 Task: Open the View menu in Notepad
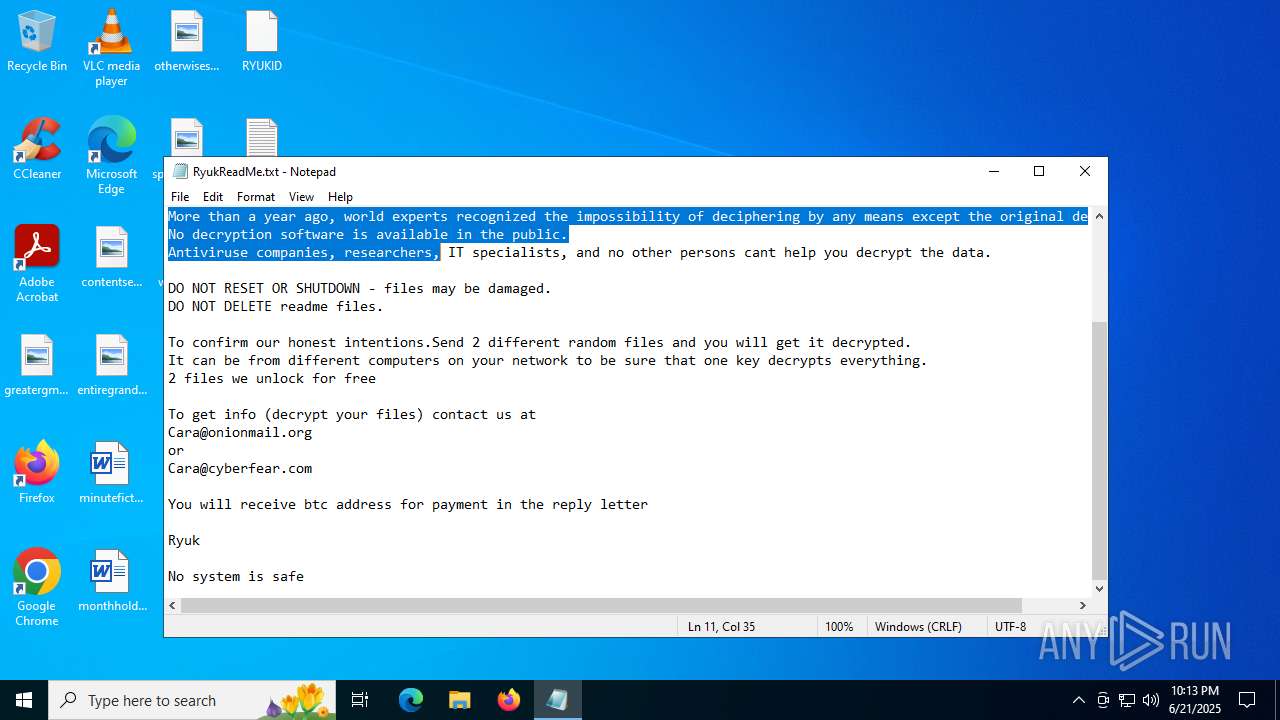[x=301, y=197]
